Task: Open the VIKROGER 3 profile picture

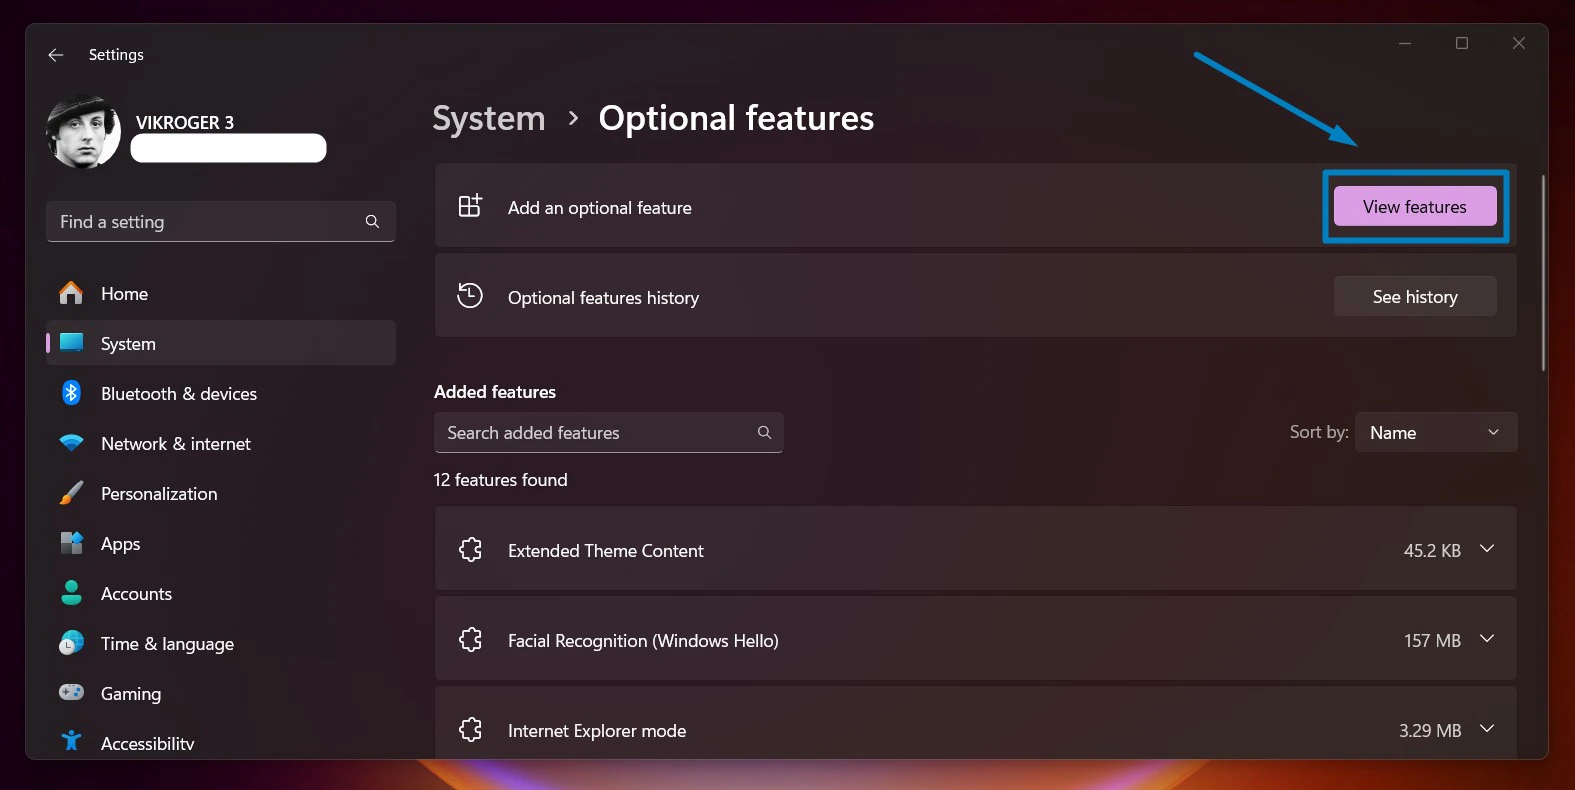Action: click(84, 132)
